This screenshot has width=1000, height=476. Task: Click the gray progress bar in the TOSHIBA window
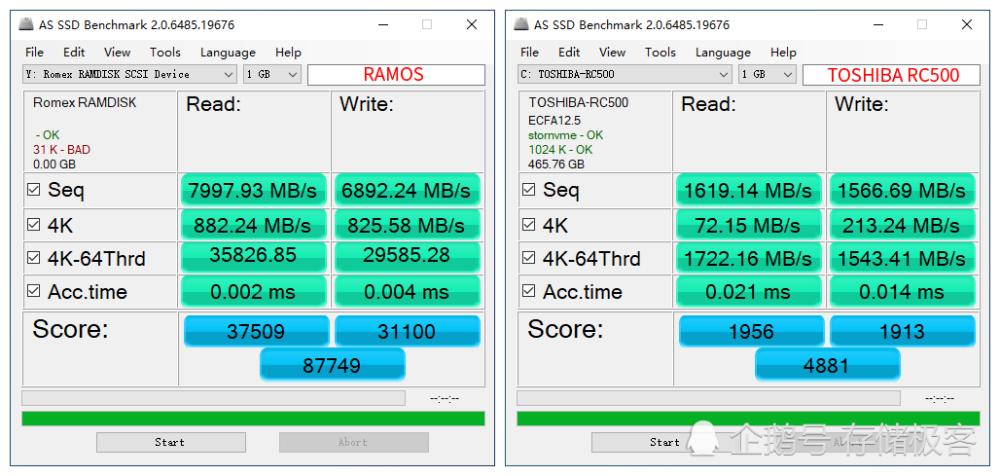coord(708,398)
